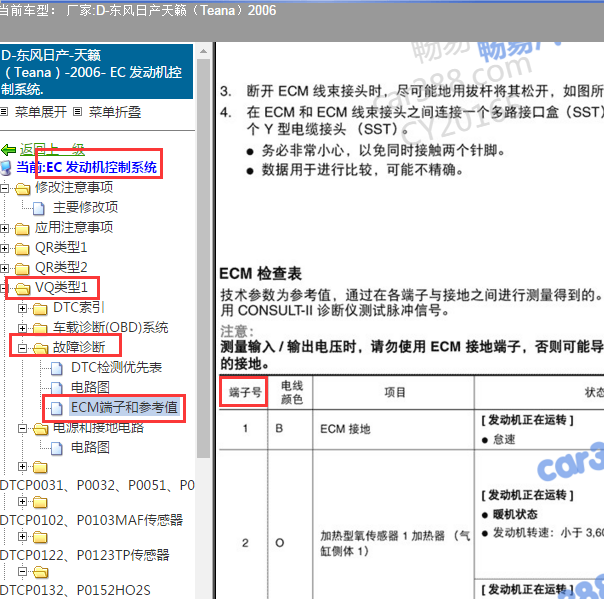Select DTCP0132、P0152HO2S entry
Viewport: 604px width, 599px height.
click(x=76, y=590)
